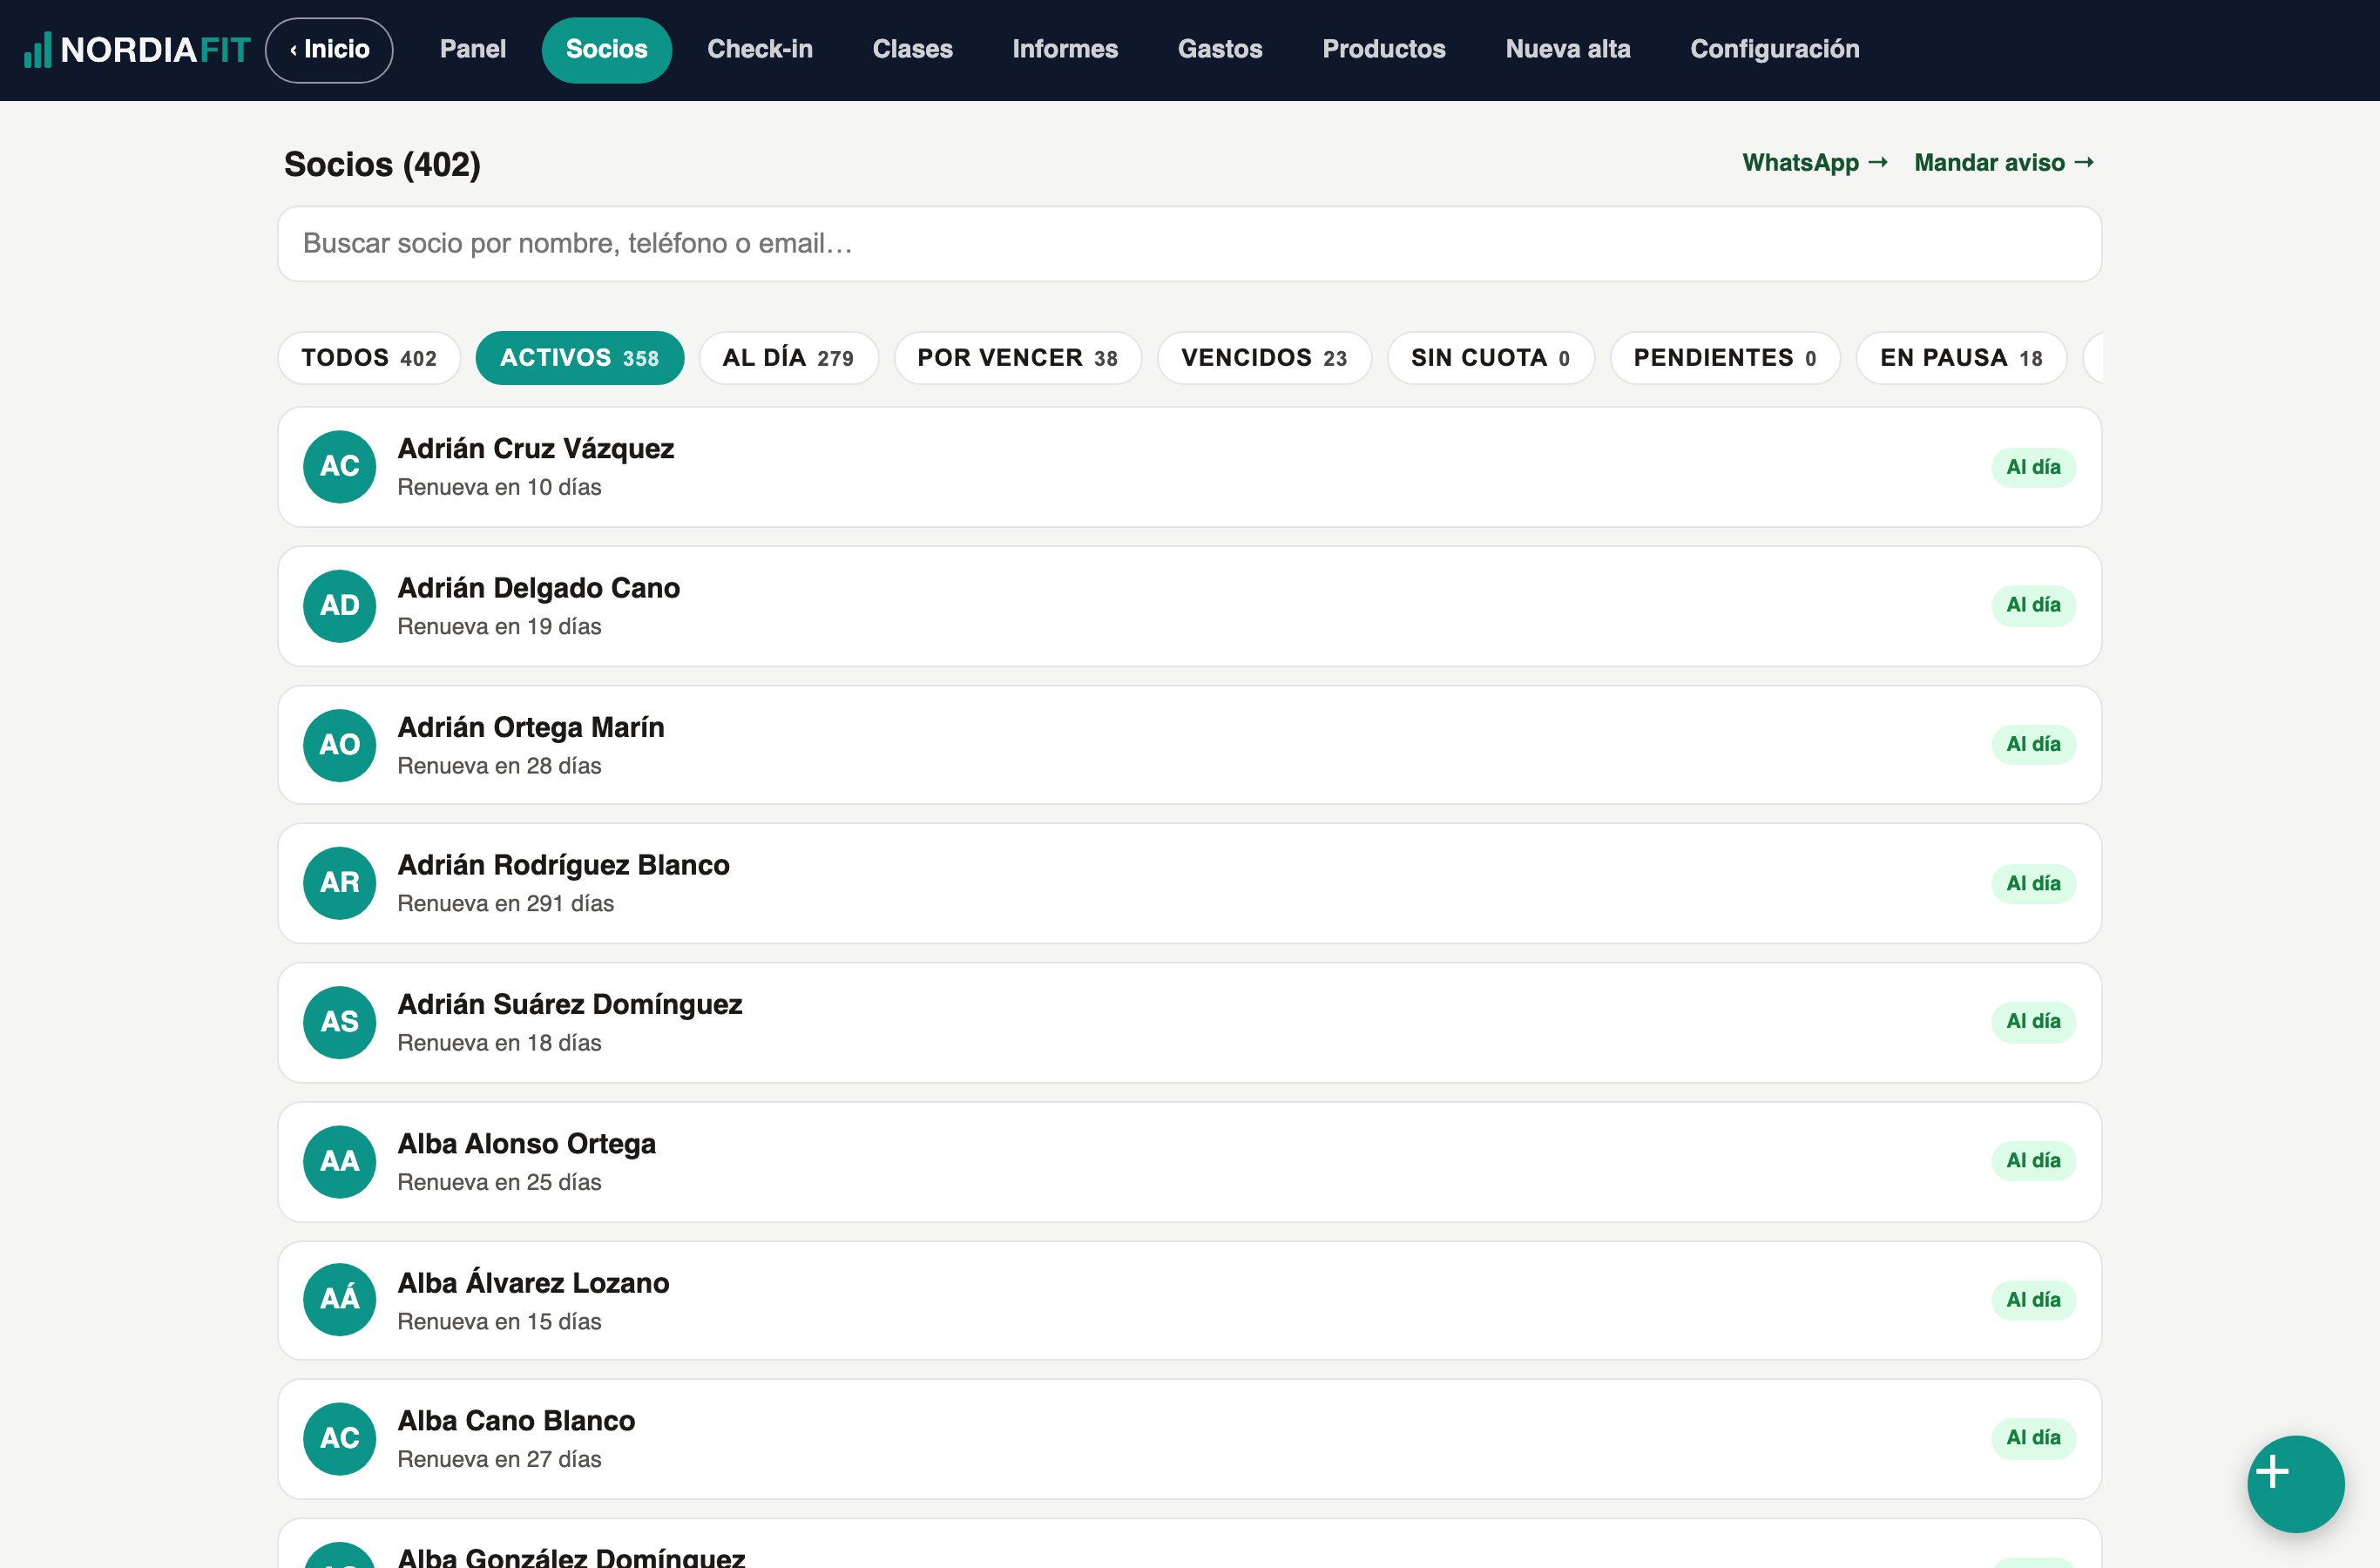This screenshot has width=2380, height=1568.
Task: Filter members Al día 279
Action: [x=789, y=358]
